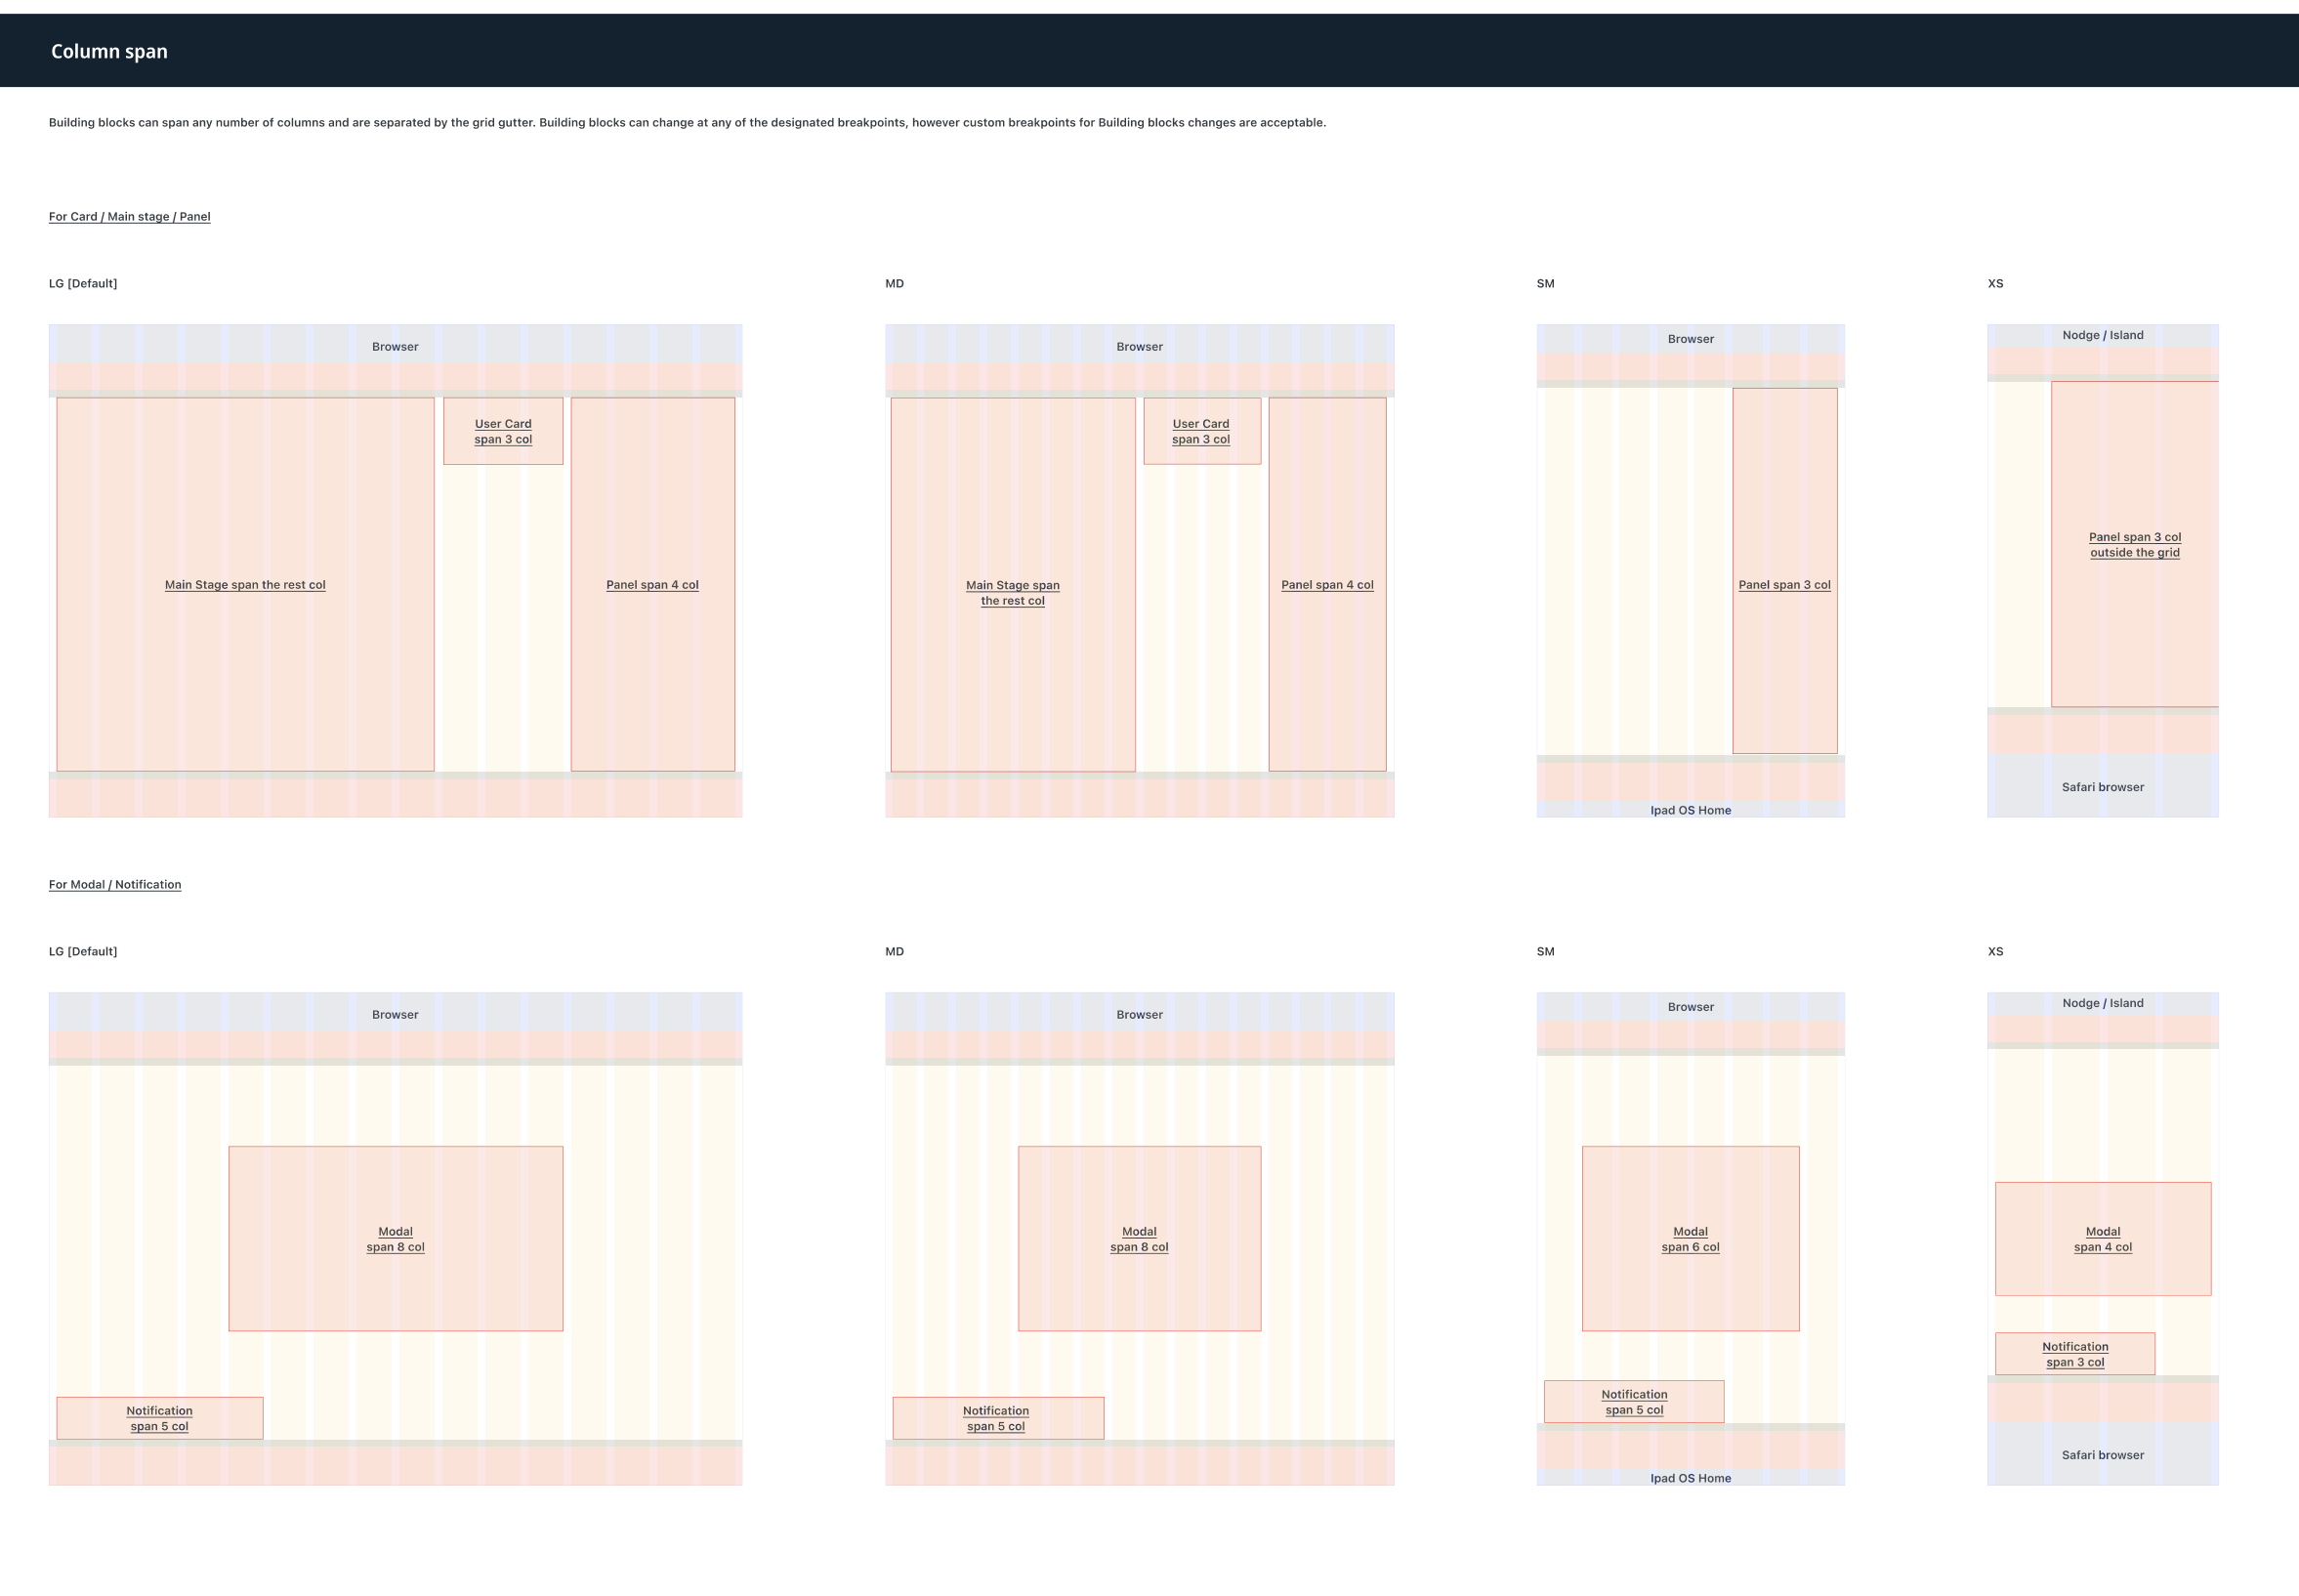Select 'Modal span 6 col' in SM layout
Screen dimensions: 2299x1596
click(x=1690, y=1240)
